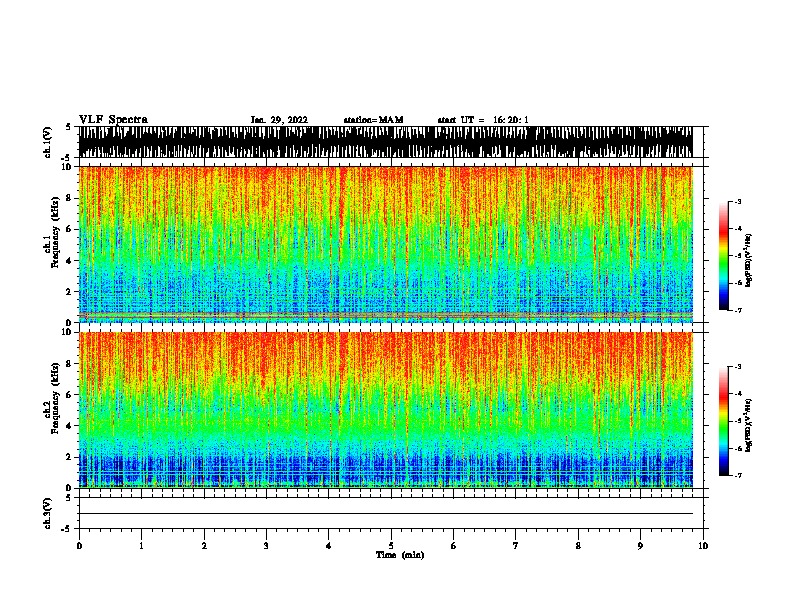Click the "station=MAM" header label
792x612 pixels.
coord(373,120)
